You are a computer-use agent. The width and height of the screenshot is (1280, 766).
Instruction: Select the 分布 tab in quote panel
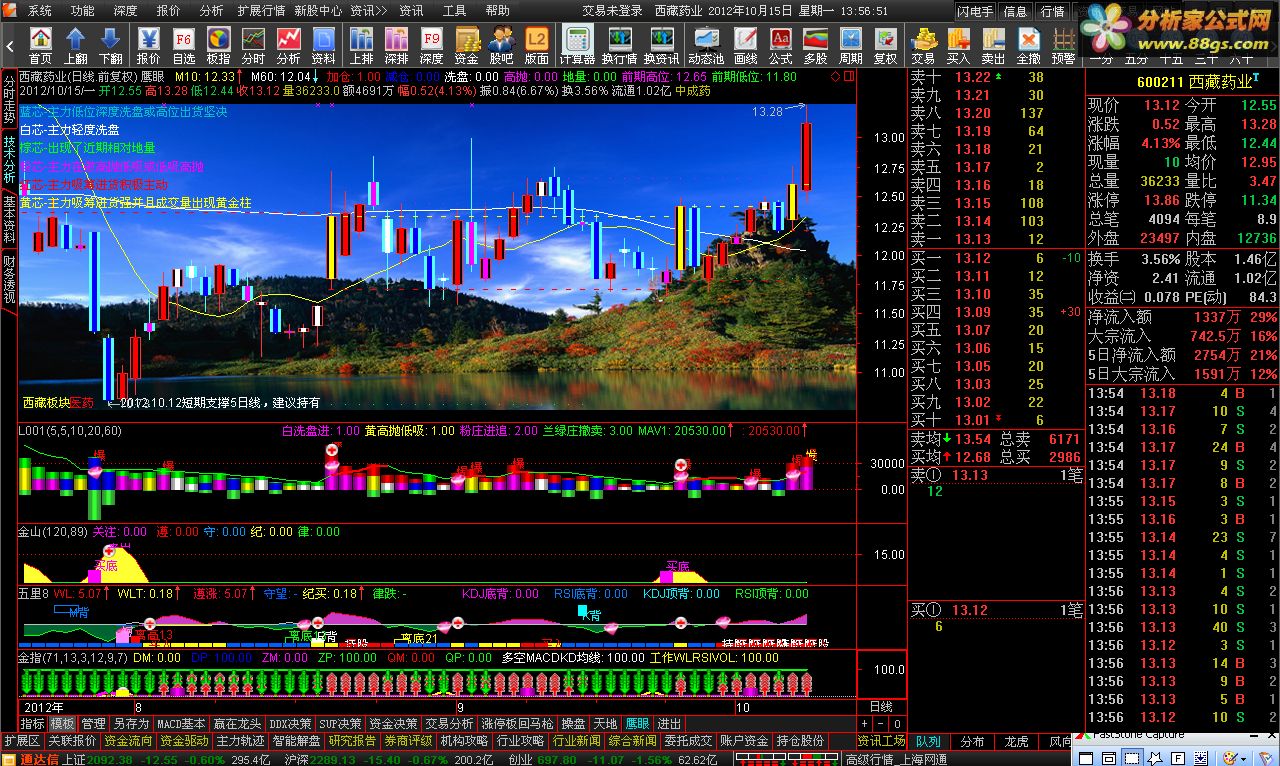(972, 741)
